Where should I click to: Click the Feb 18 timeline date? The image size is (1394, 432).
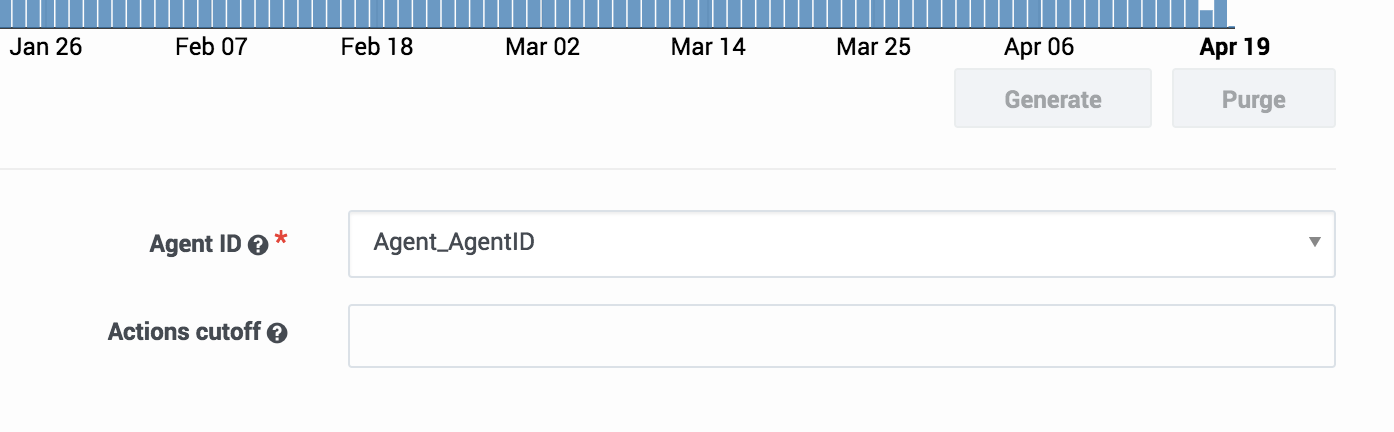point(377,48)
